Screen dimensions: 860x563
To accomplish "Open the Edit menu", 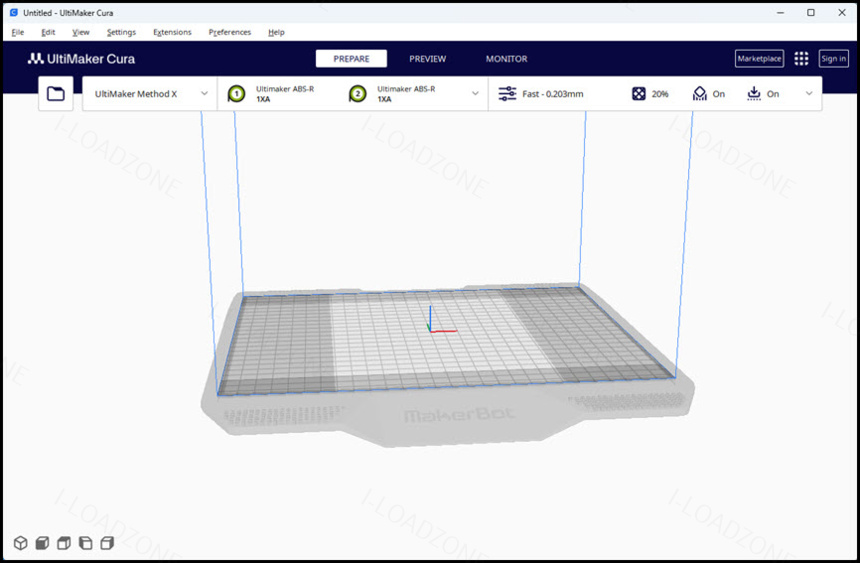I will [48, 32].
